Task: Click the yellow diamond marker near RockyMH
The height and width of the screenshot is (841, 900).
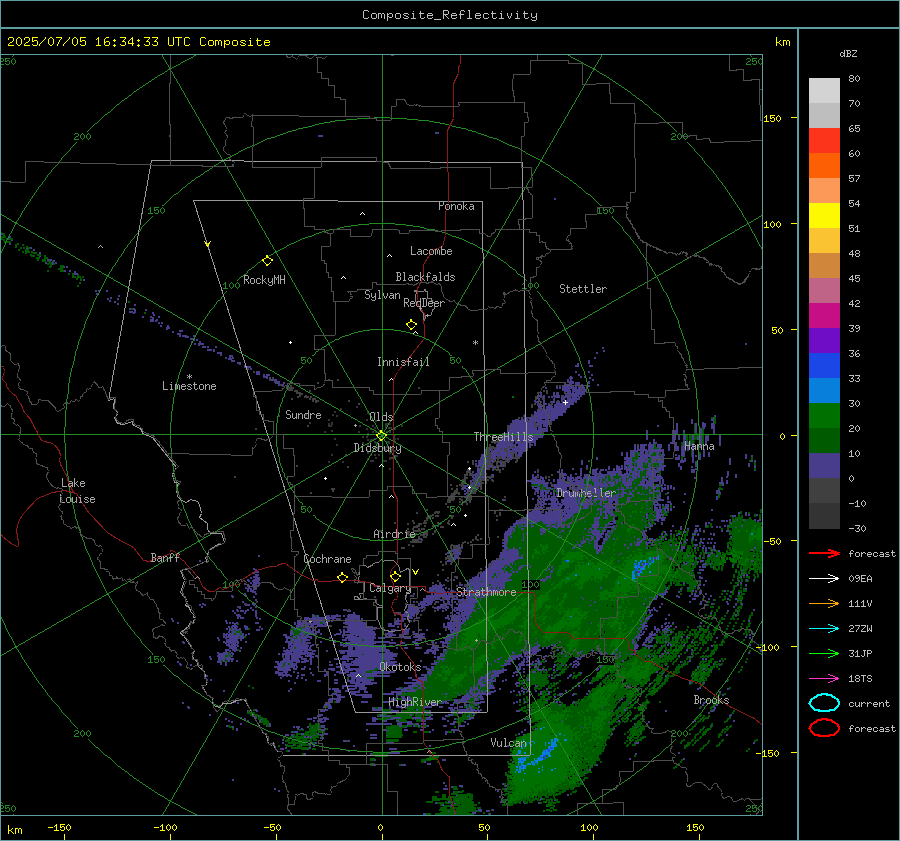Action: (267, 261)
